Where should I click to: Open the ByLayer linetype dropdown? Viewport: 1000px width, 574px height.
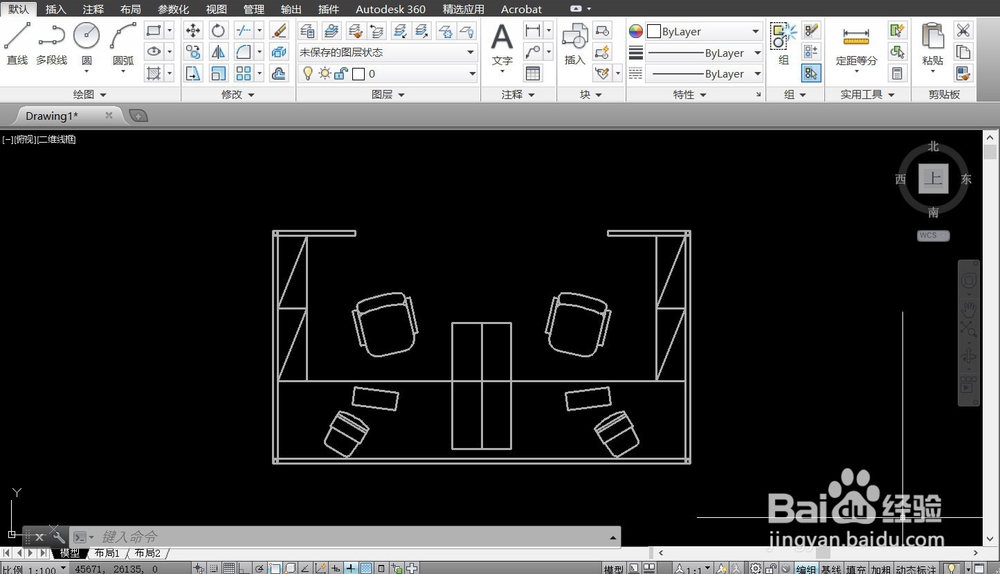click(x=704, y=74)
